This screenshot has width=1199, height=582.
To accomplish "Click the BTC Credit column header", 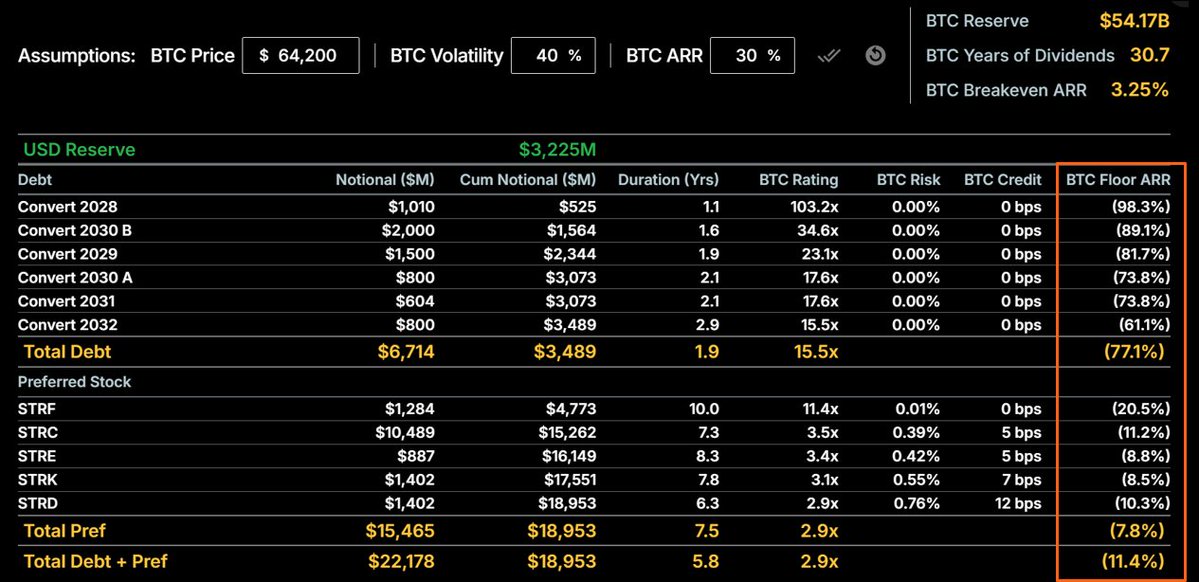I will click(1002, 180).
